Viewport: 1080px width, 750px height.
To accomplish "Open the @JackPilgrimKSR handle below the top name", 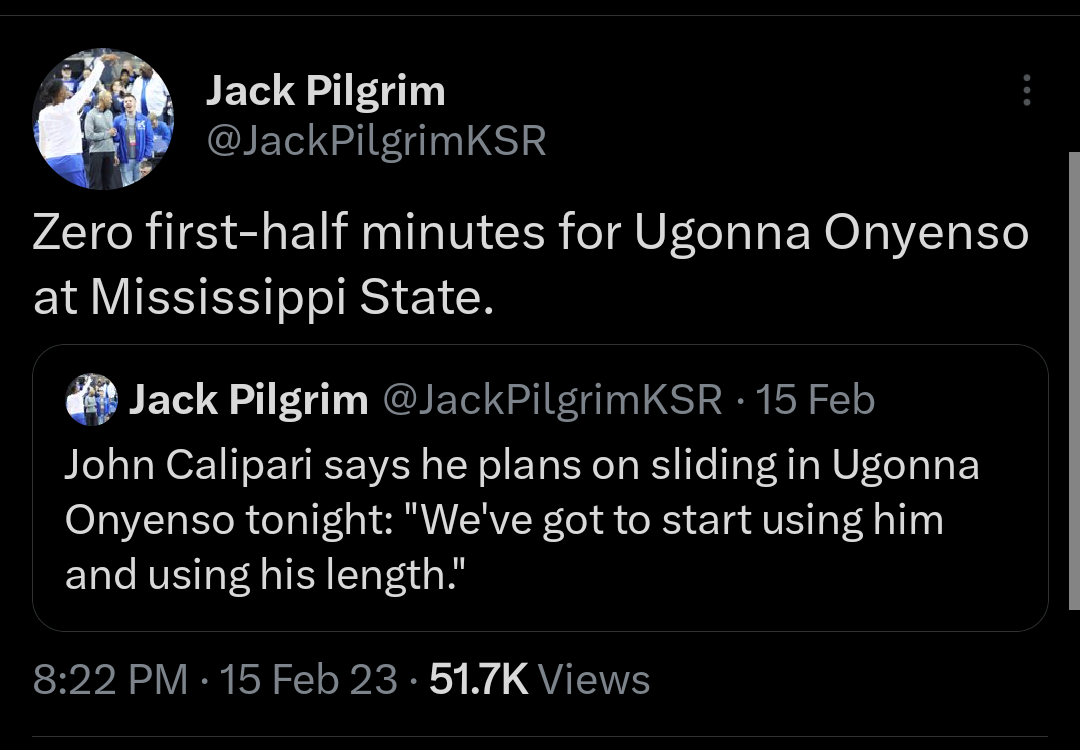I will (375, 141).
